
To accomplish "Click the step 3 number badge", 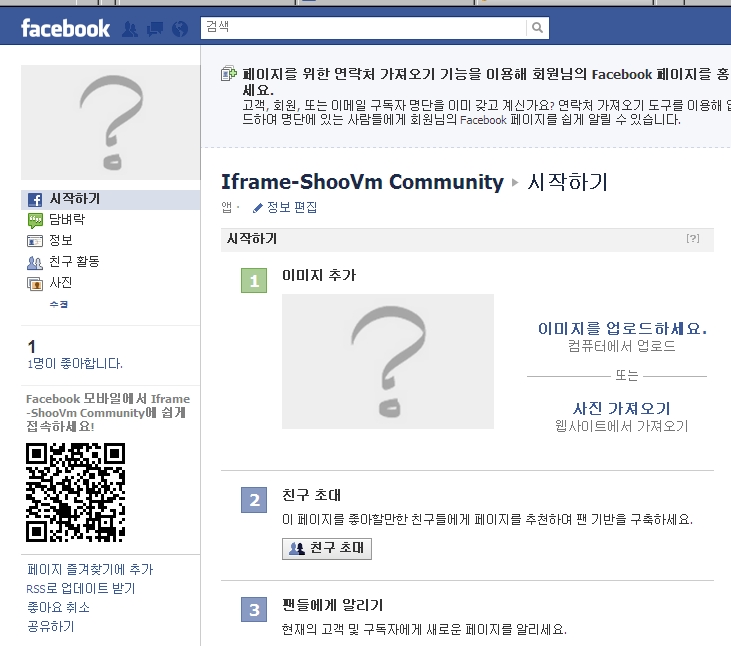I will (254, 610).
